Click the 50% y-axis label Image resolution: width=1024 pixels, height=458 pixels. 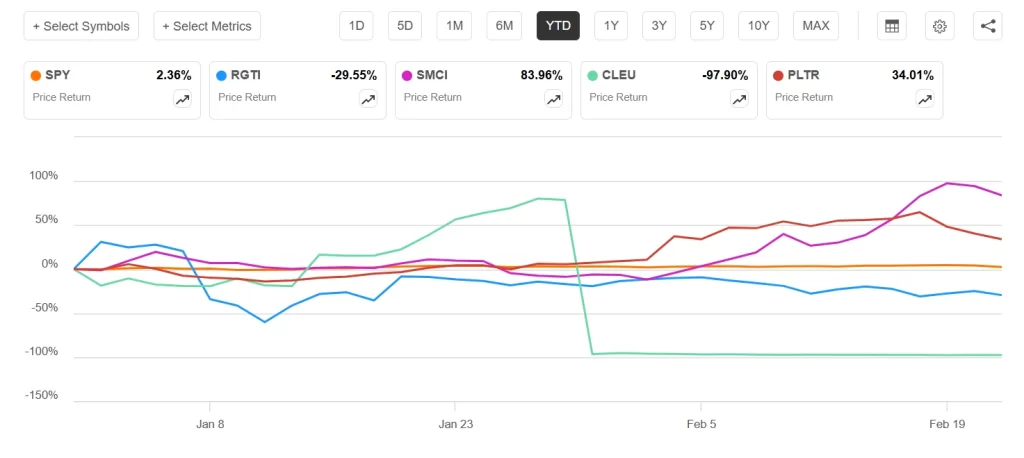(46, 220)
